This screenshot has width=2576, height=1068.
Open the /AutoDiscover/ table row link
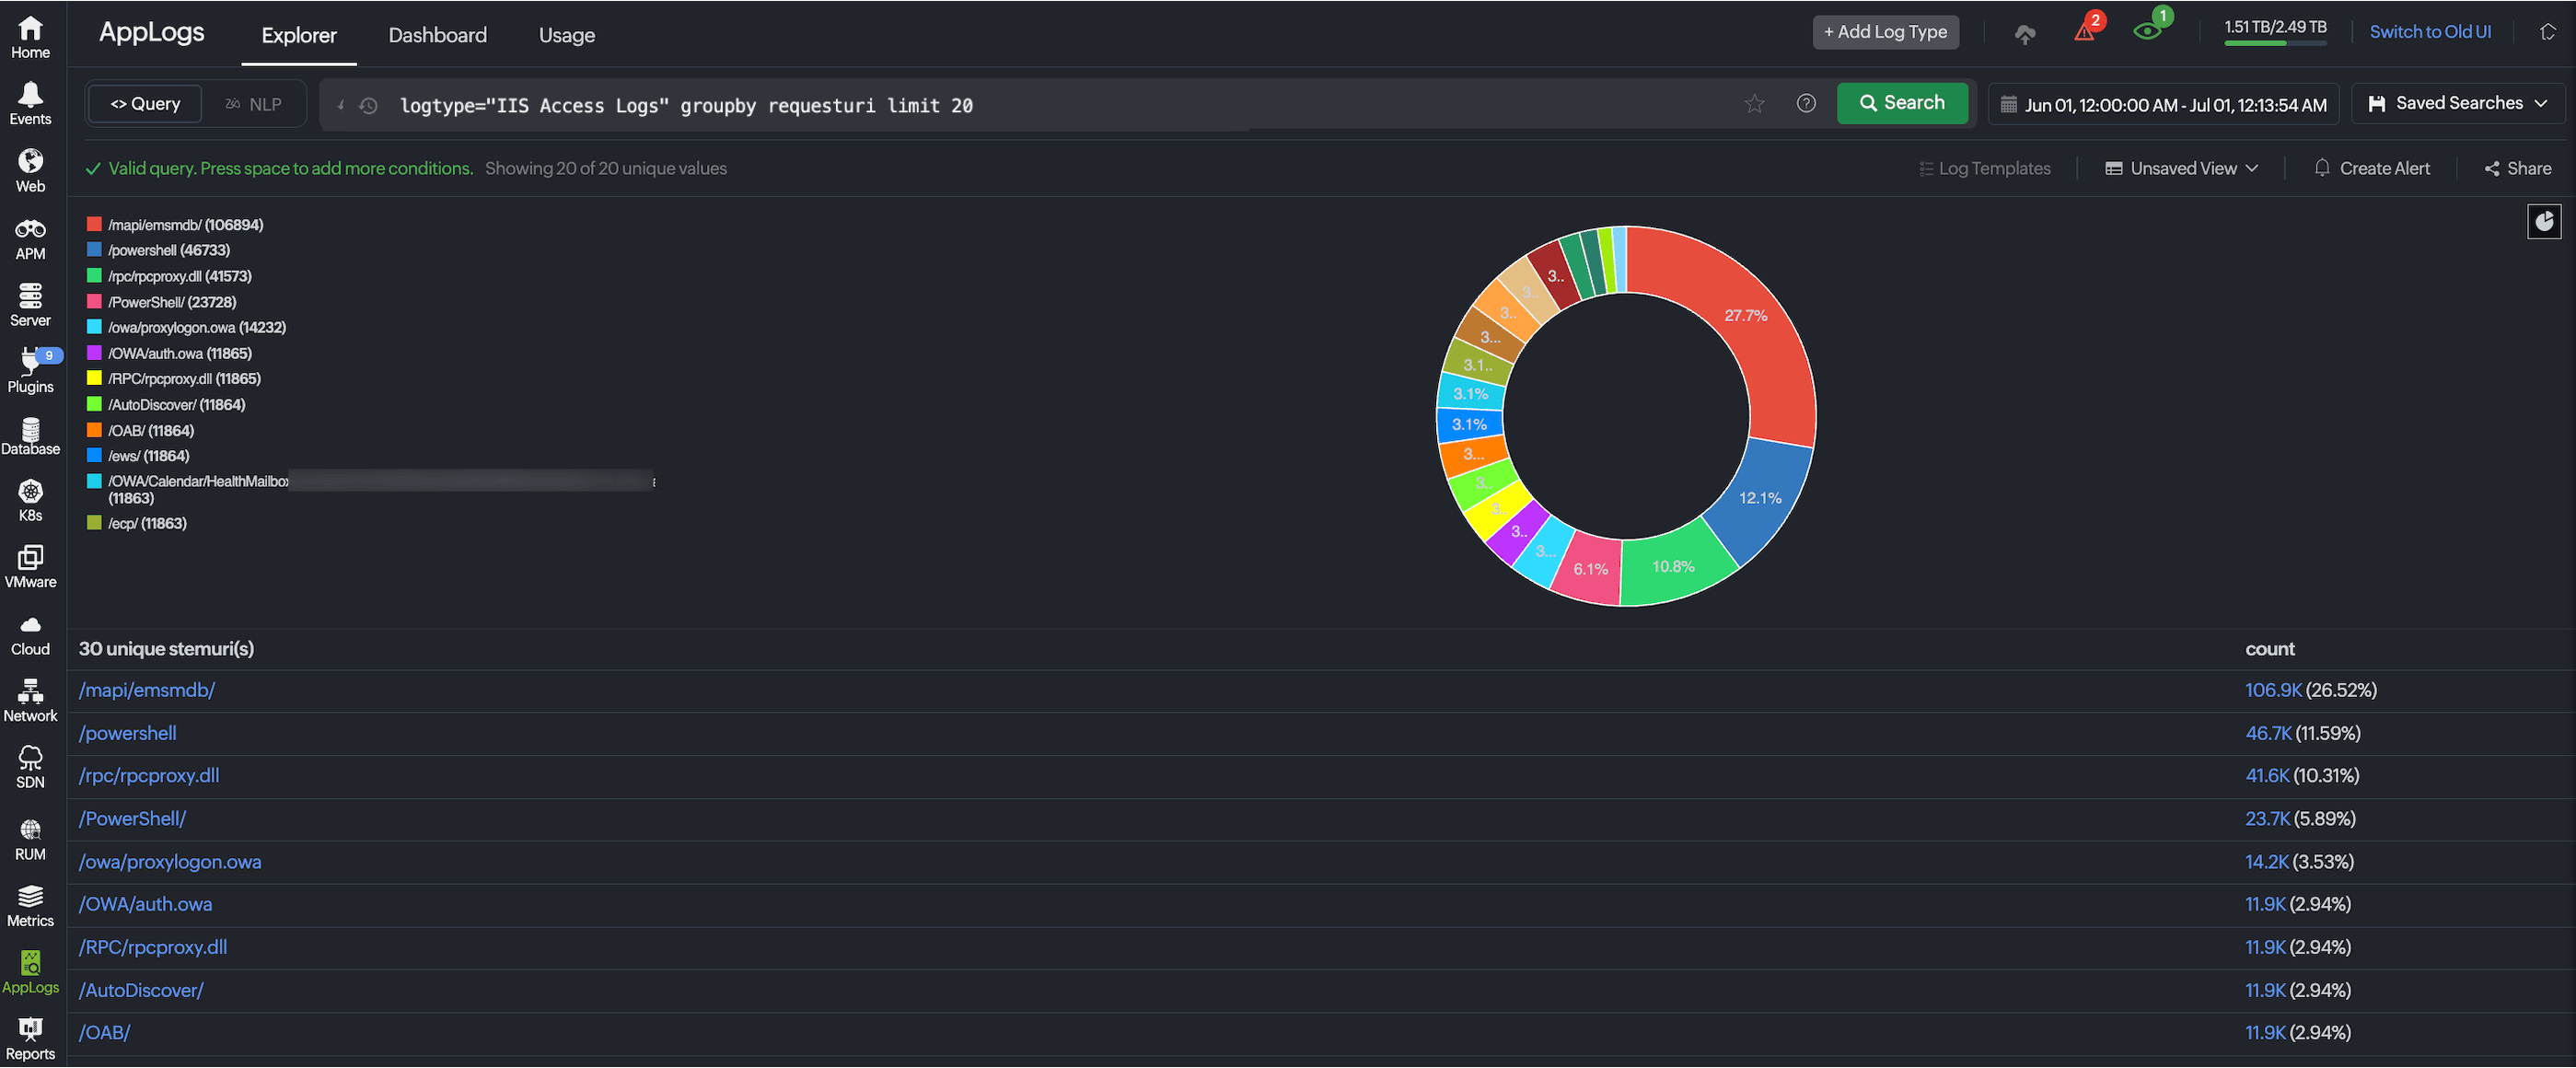click(x=141, y=990)
